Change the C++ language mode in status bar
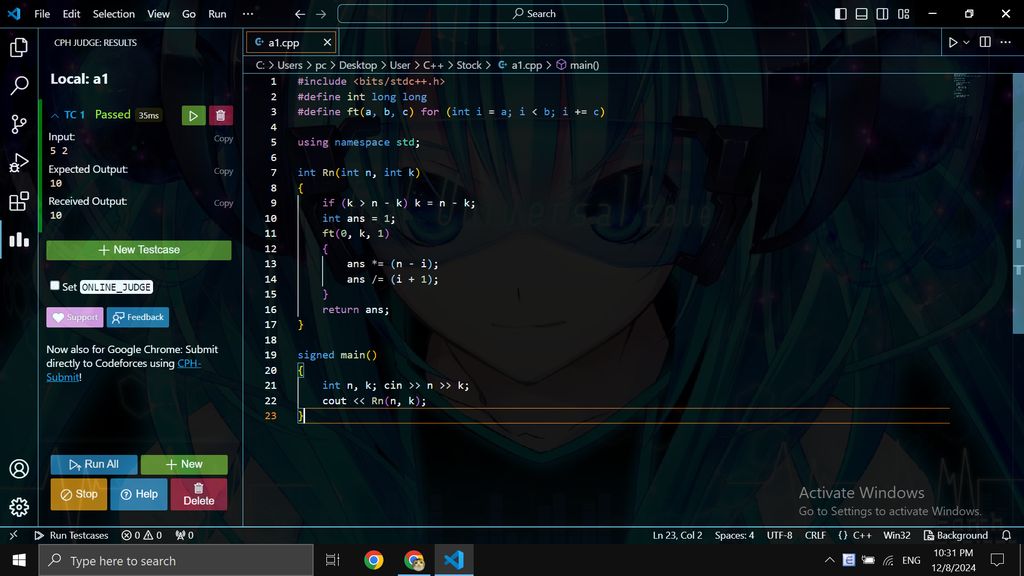This screenshot has height=576, width=1024. (862, 535)
